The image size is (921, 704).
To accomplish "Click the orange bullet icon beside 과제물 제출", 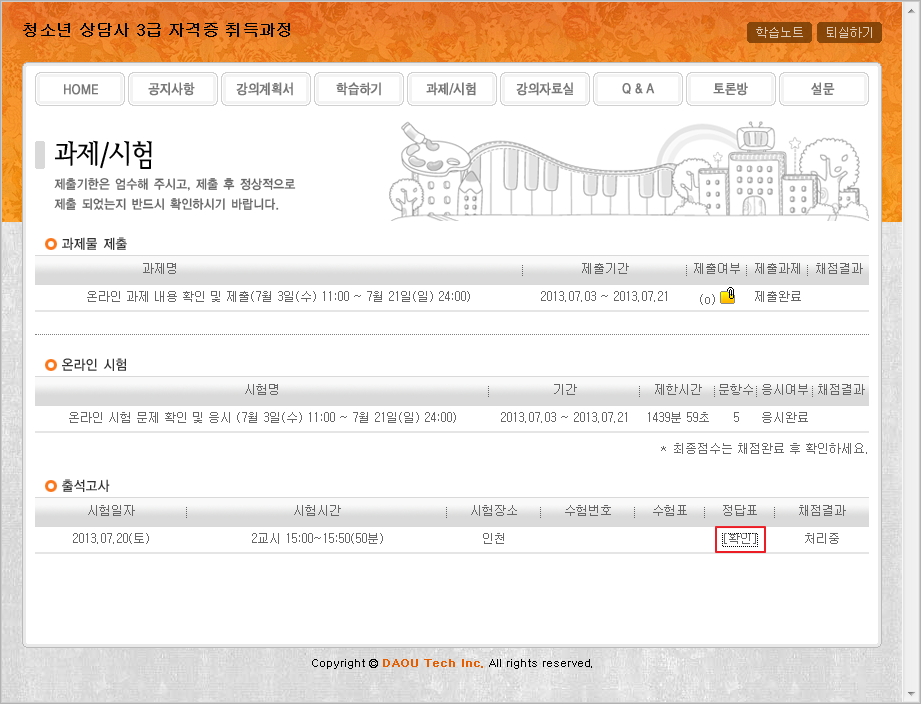I will [x=51, y=244].
